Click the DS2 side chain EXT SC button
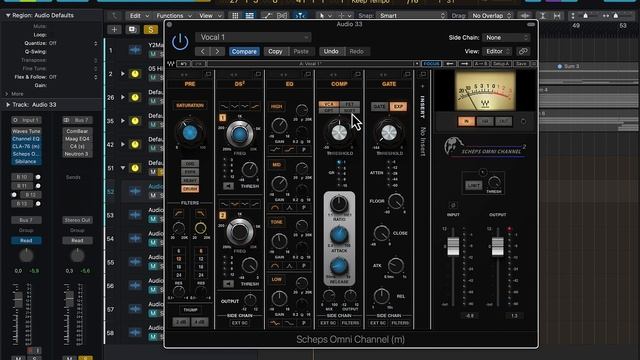This screenshot has width=640, height=360. (x=240, y=323)
